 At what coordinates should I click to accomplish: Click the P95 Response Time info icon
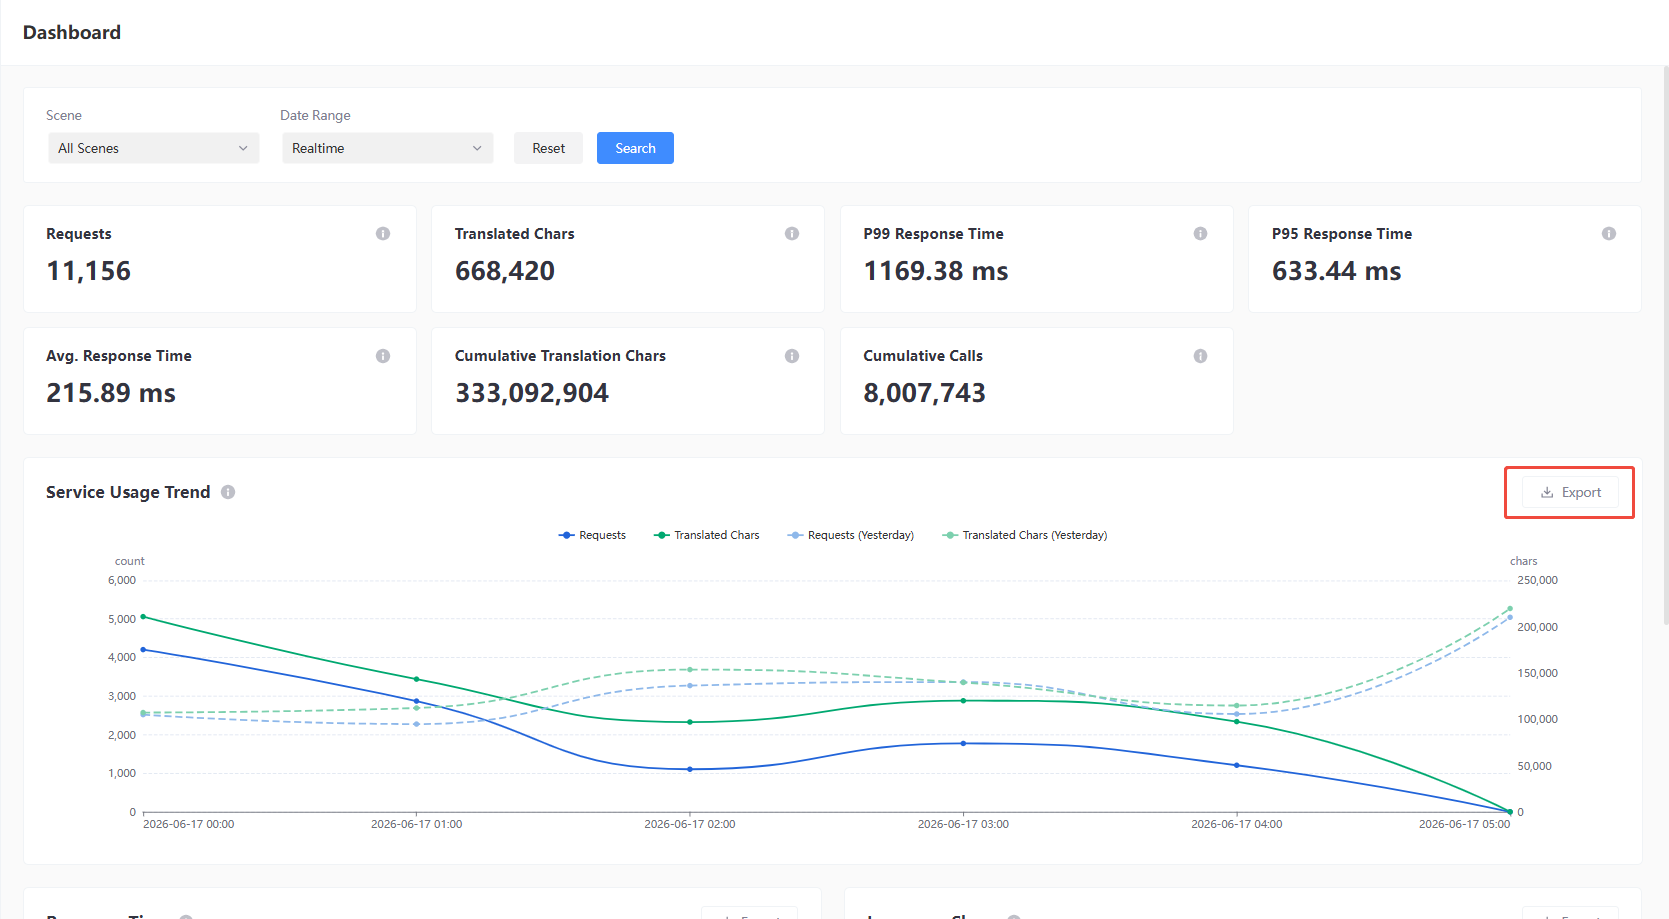pyautogui.click(x=1609, y=233)
